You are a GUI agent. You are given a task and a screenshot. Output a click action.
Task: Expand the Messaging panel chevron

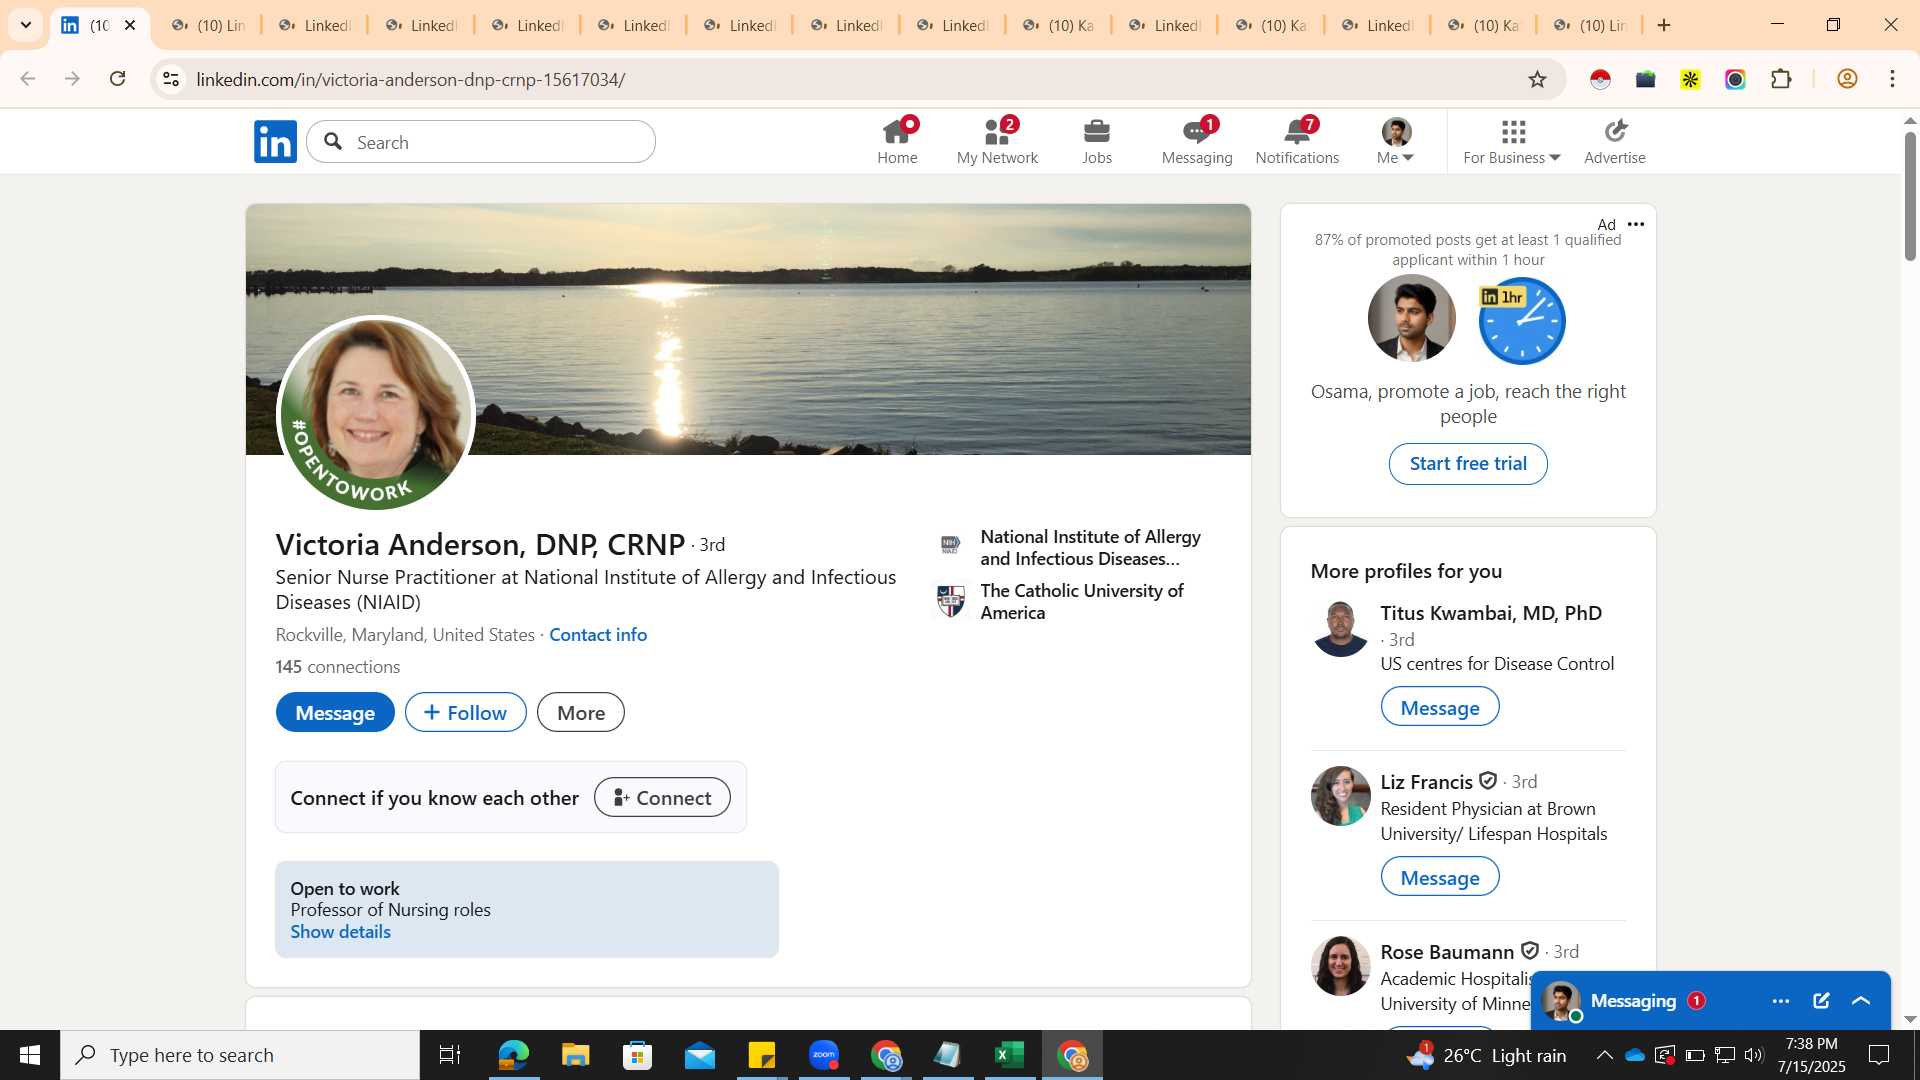[x=1861, y=1001]
